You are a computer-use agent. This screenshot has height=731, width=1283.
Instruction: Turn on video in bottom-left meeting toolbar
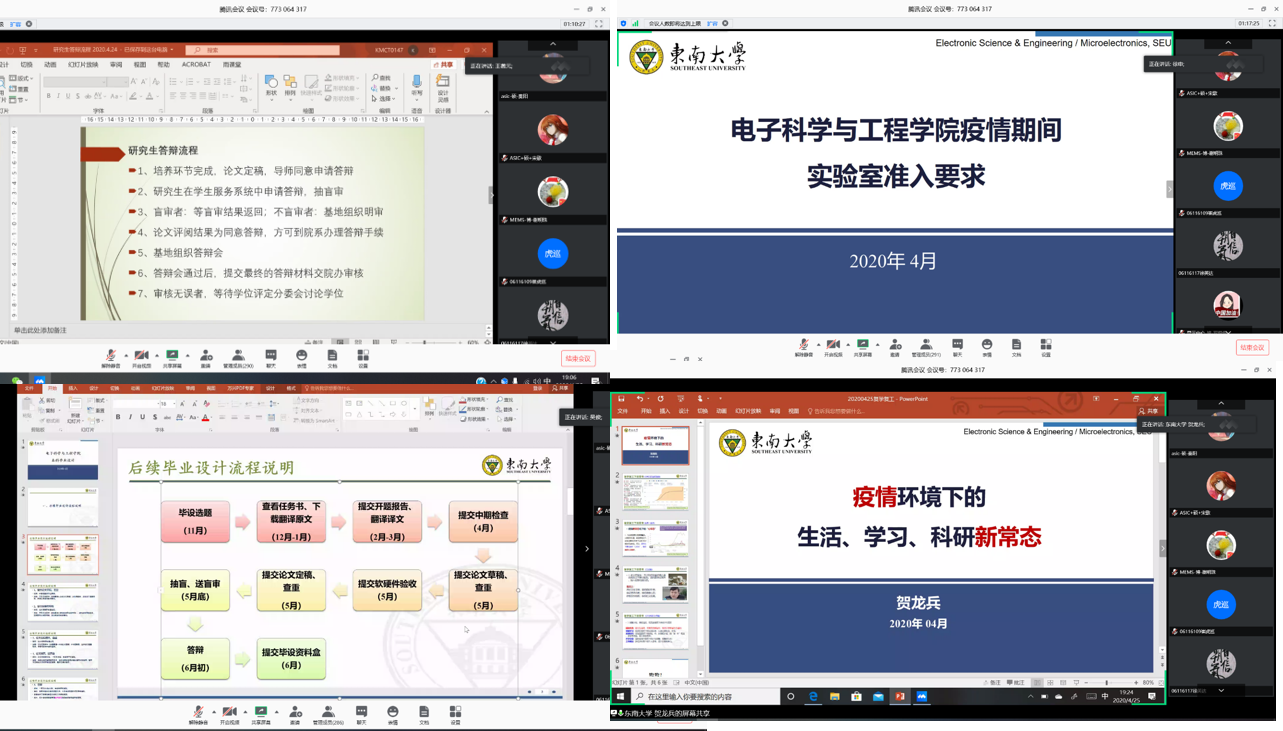pos(229,716)
